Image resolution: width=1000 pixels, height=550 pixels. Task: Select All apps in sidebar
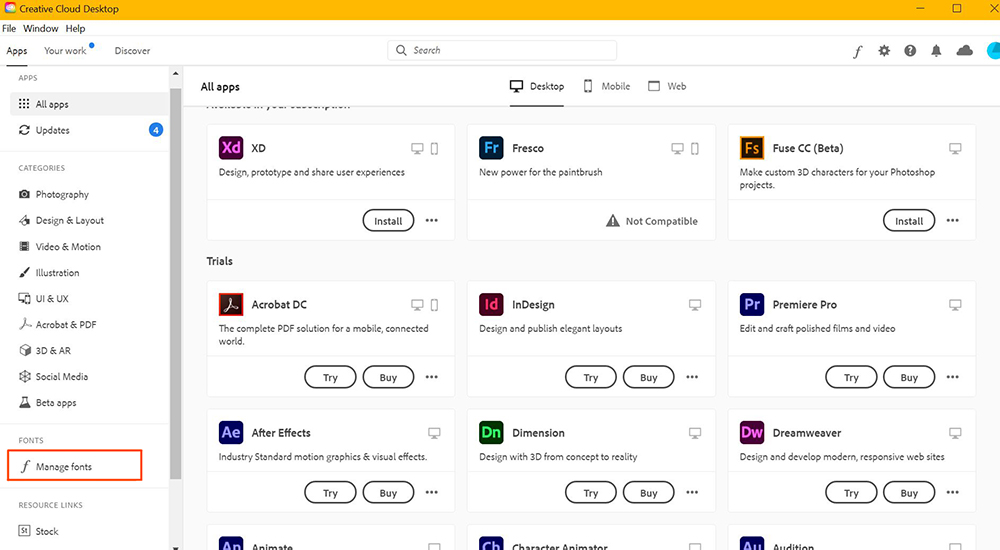coord(89,104)
